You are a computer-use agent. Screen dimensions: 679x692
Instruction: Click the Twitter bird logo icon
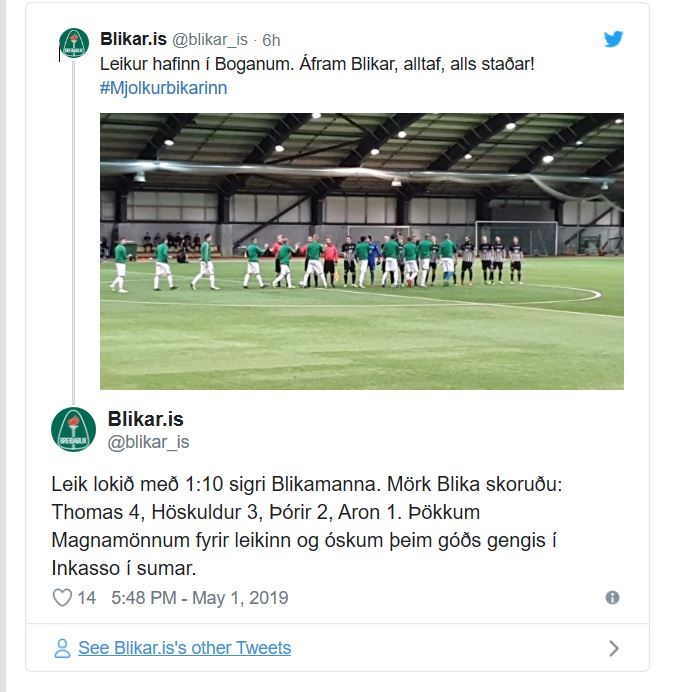pos(613,39)
